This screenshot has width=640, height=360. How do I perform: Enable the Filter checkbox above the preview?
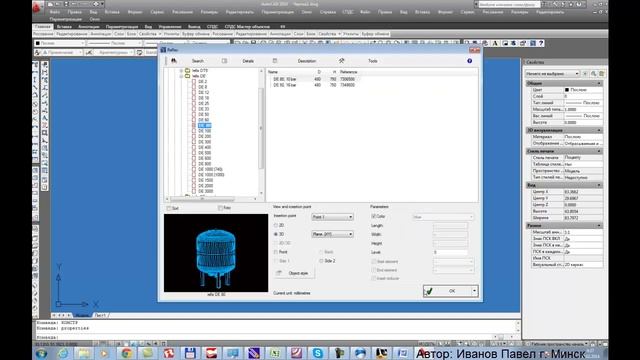click(220, 208)
